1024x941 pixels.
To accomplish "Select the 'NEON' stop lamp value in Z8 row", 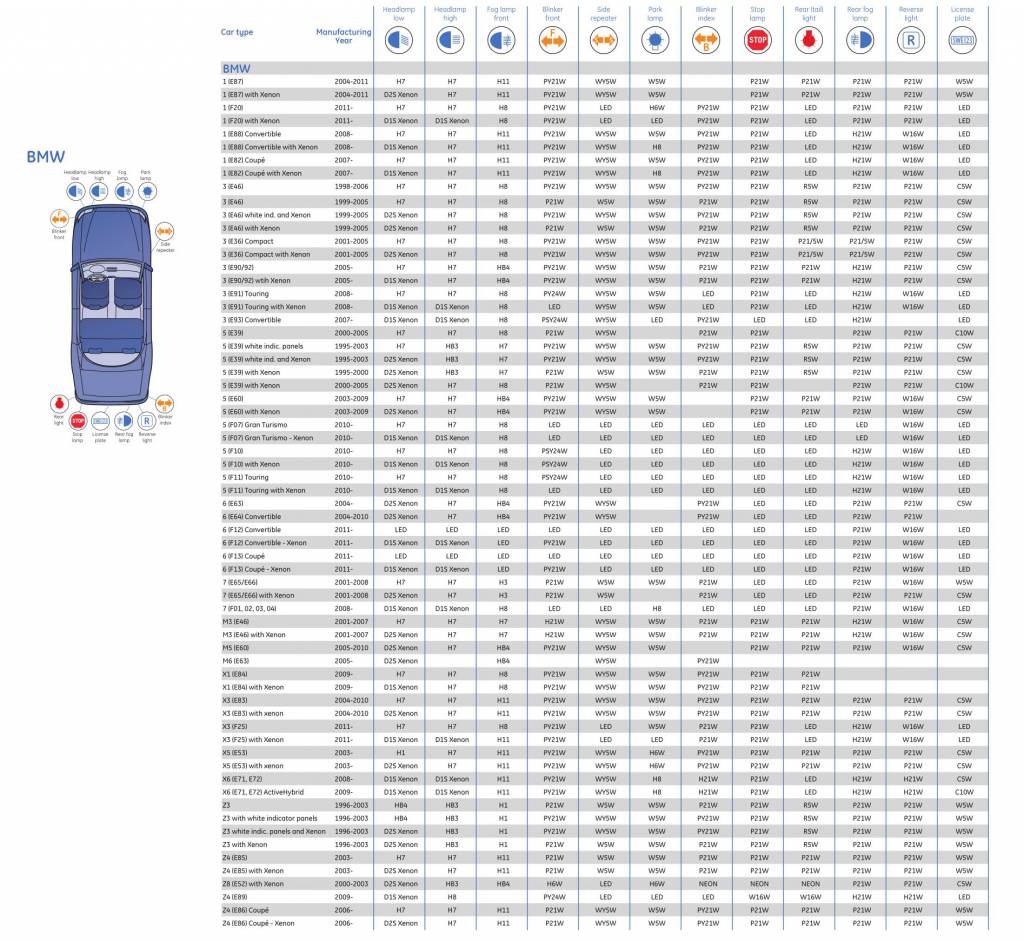I will pyautogui.click(x=760, y=884).
